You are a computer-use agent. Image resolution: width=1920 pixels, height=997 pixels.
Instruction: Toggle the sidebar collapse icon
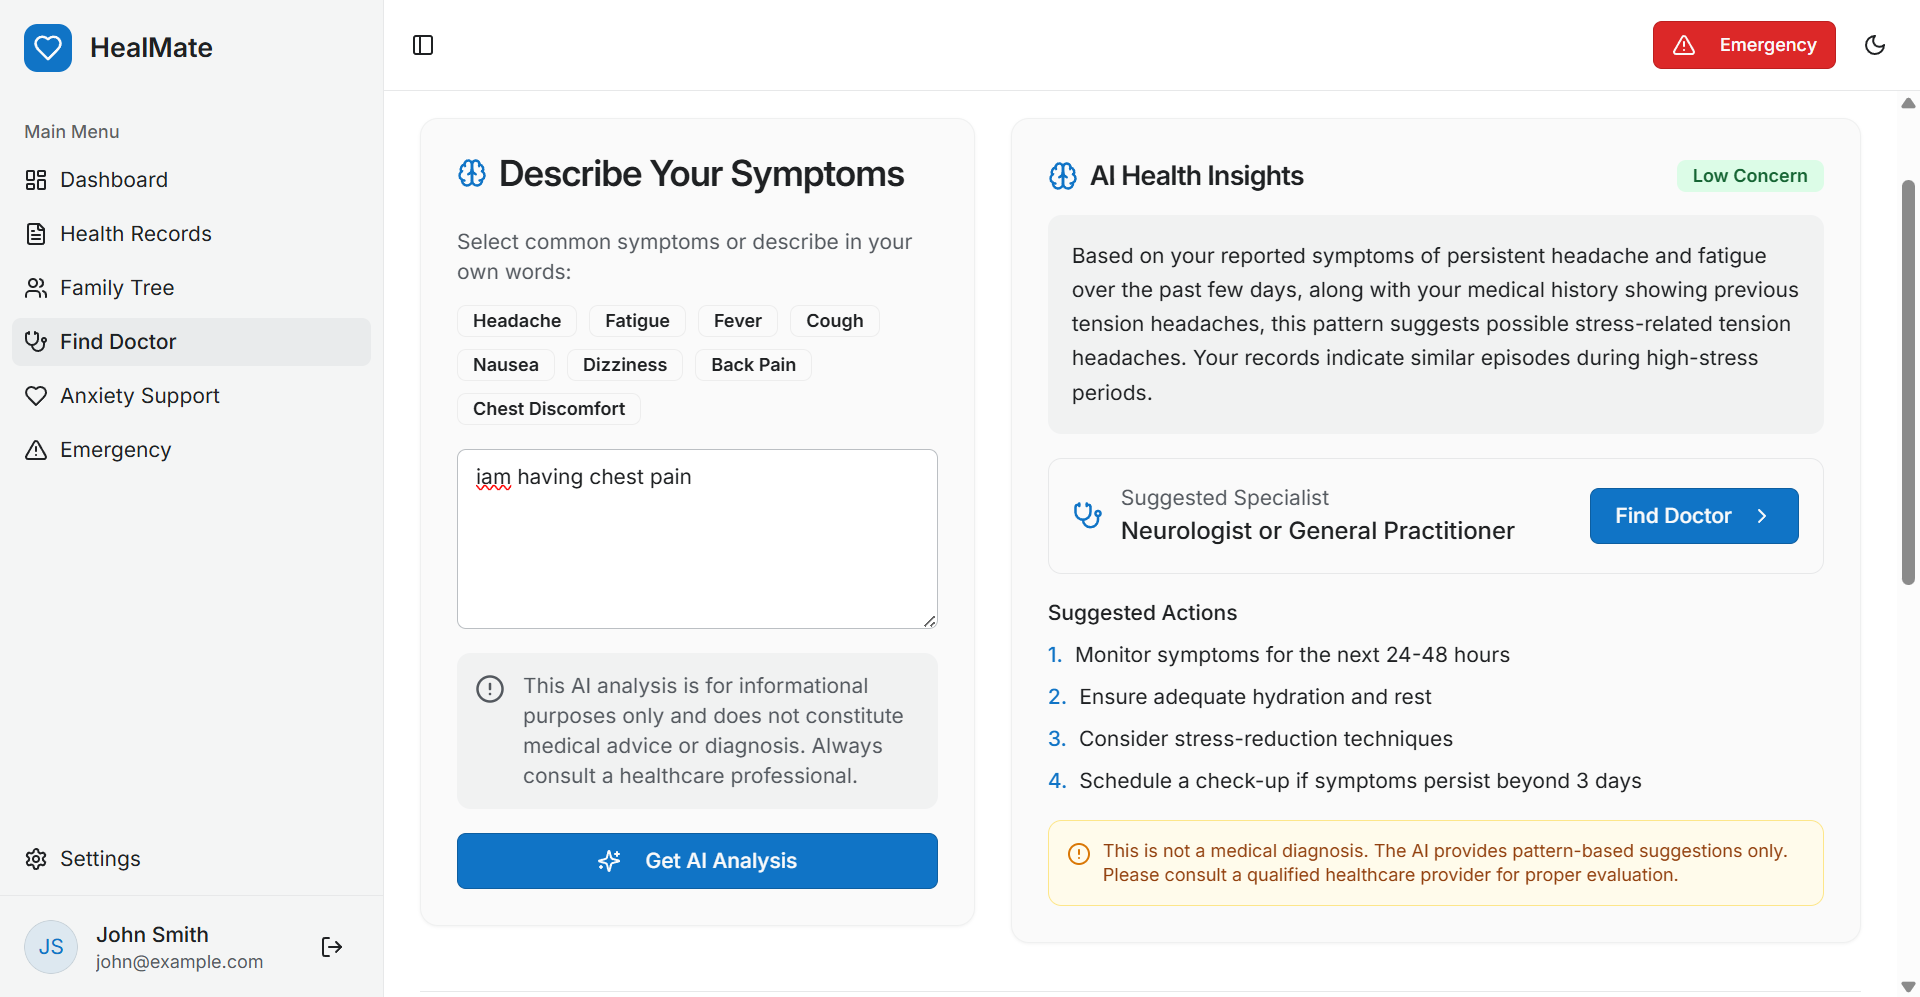click(423, 45)
